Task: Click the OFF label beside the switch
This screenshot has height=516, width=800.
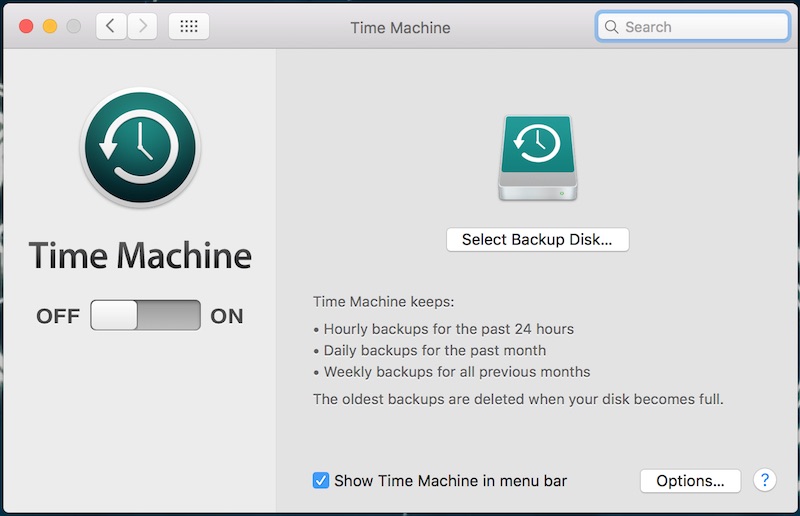Action: (58, 316)
